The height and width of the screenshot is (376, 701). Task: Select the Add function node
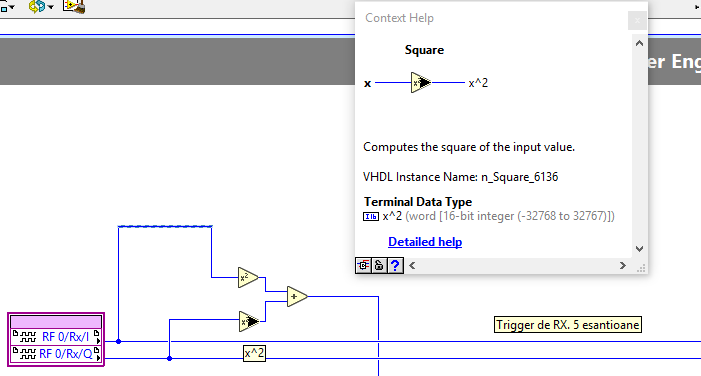tap(296, 296)
